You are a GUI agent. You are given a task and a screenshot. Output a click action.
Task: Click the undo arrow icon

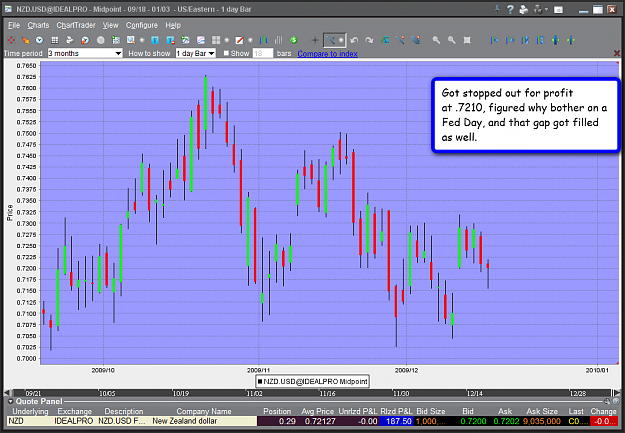point(354,40)
